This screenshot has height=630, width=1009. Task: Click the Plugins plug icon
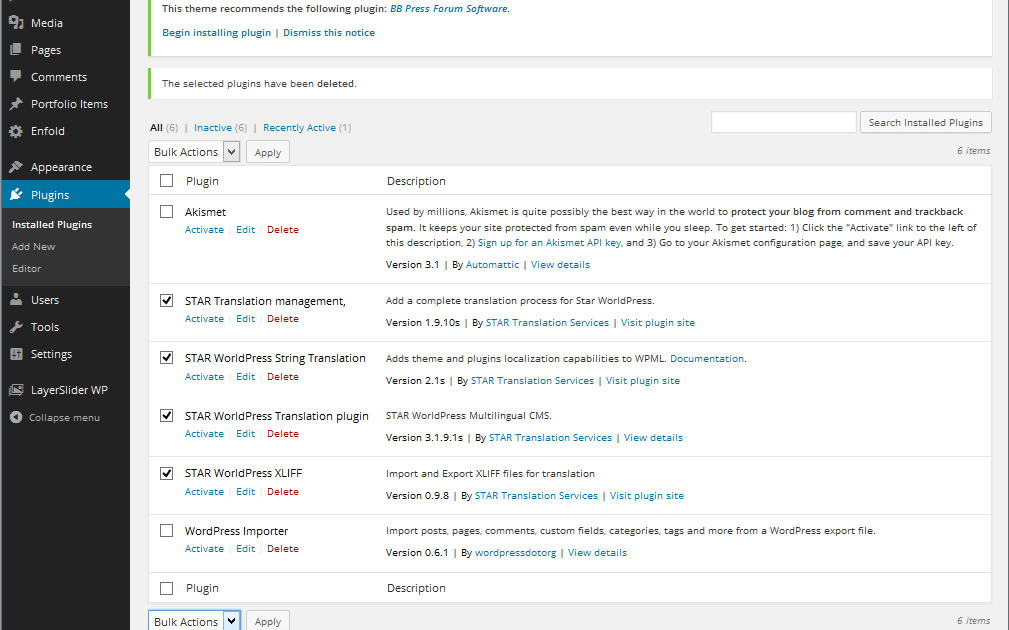point(16,194)
